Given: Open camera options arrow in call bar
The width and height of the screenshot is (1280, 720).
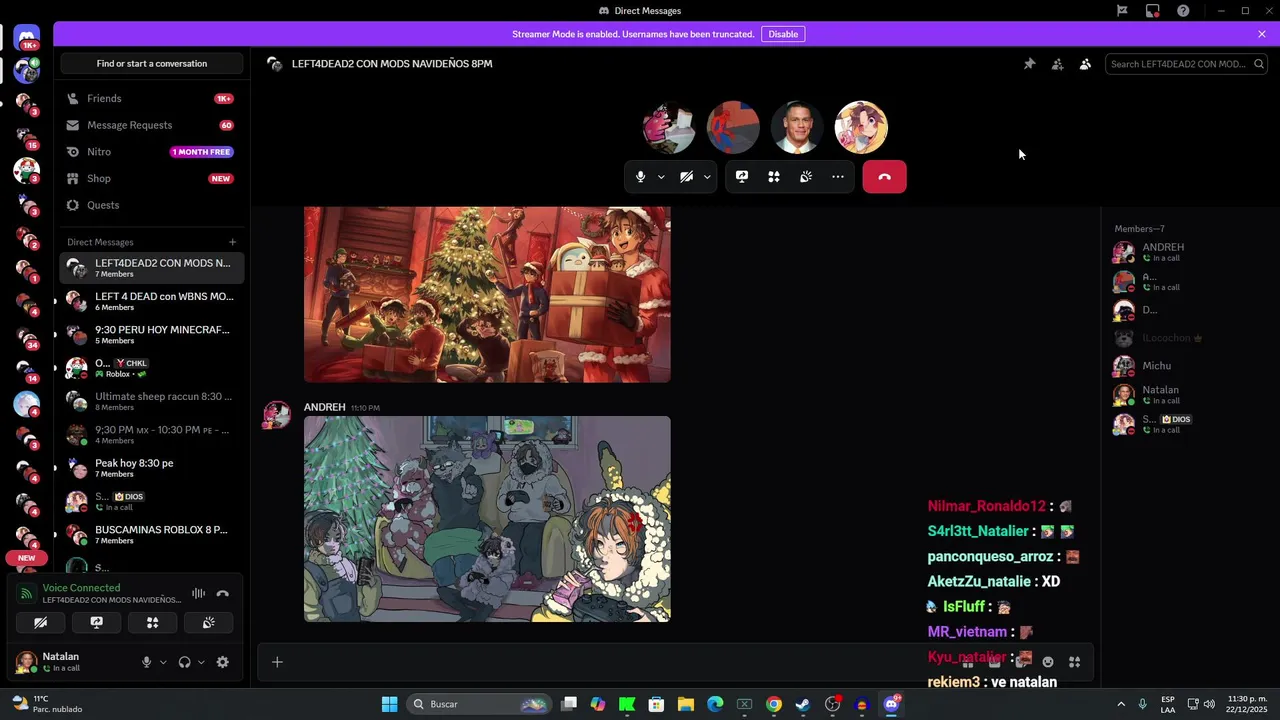Looking at the screenshot, I should tap(707, 177).
